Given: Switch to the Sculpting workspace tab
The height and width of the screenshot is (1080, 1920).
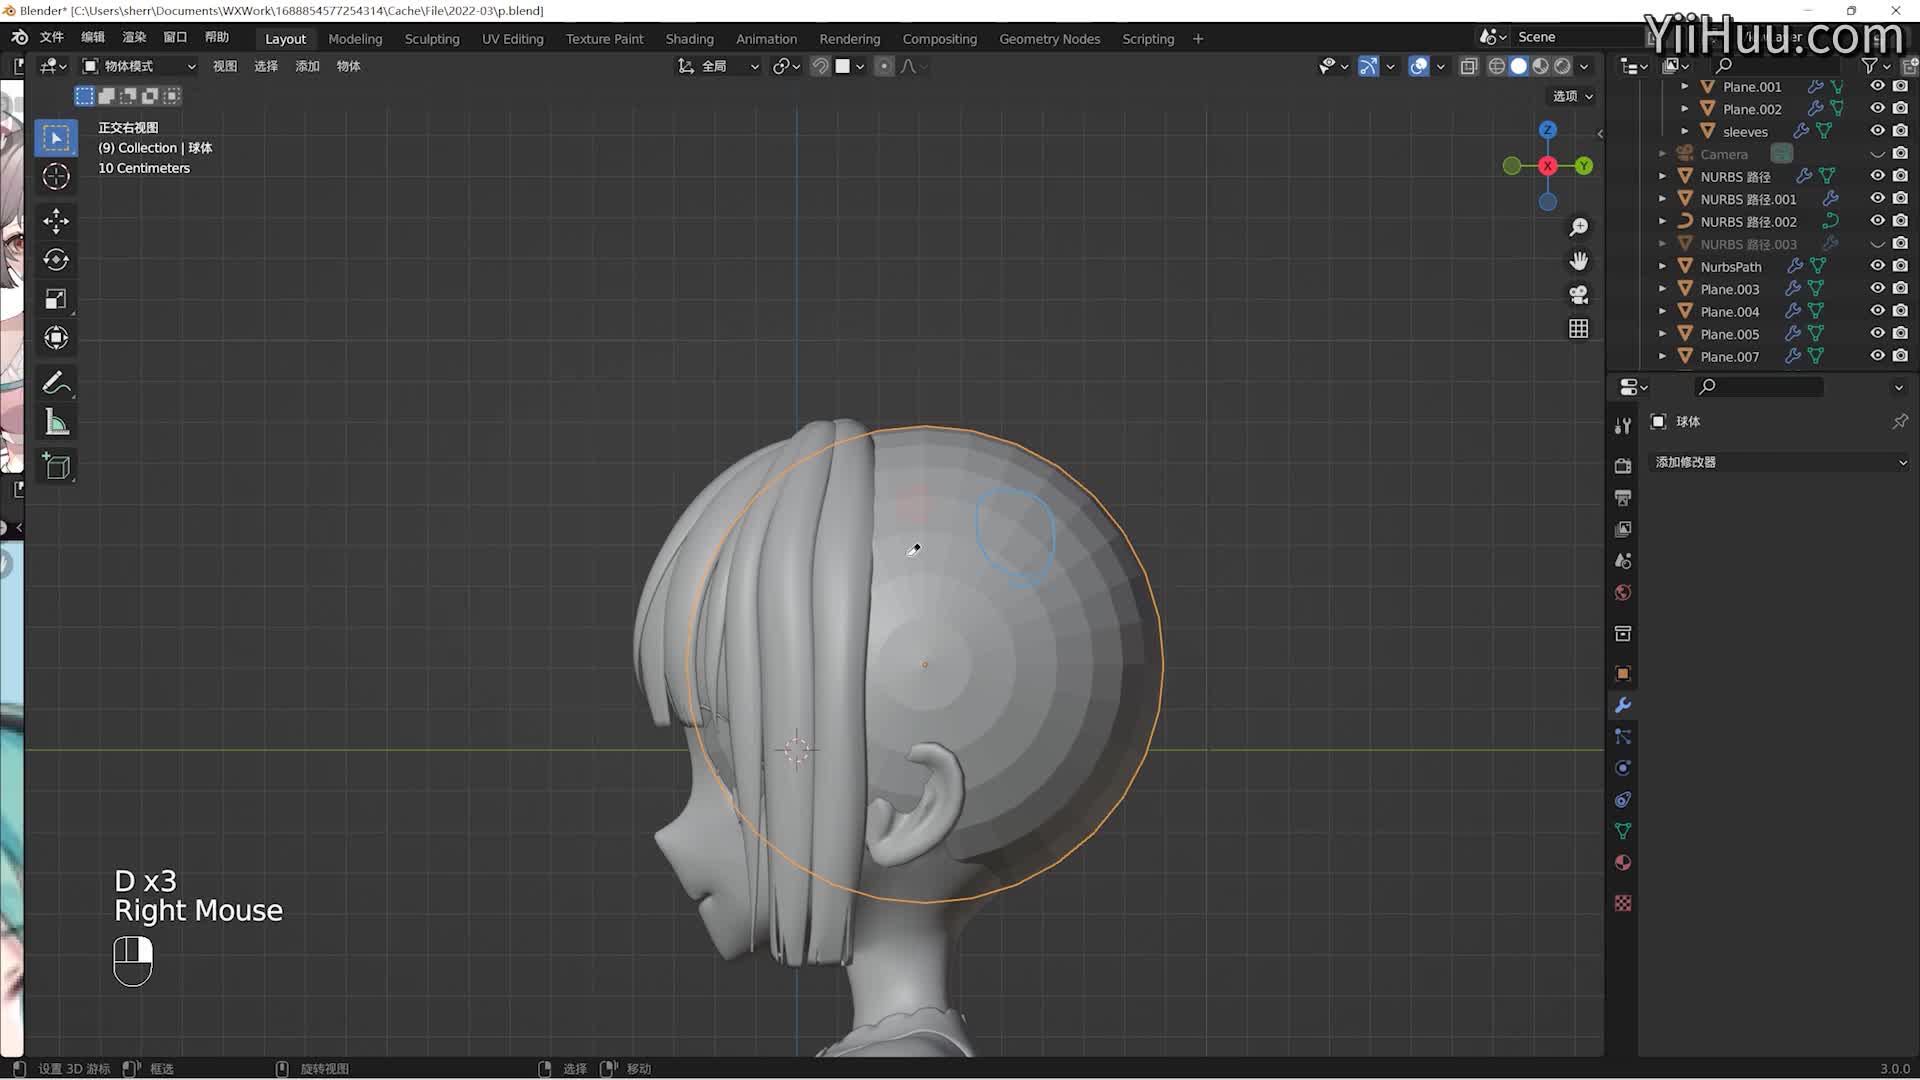Looking at the screenshot, I should click(431, 39).
